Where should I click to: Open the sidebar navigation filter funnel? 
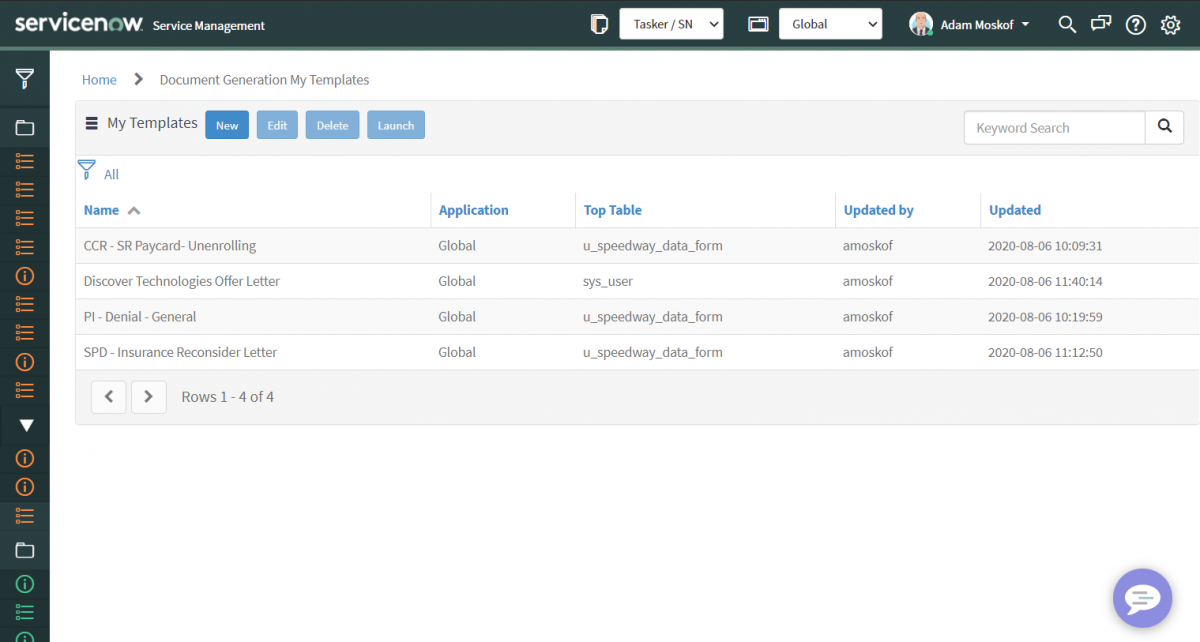[x=25, y=78]
